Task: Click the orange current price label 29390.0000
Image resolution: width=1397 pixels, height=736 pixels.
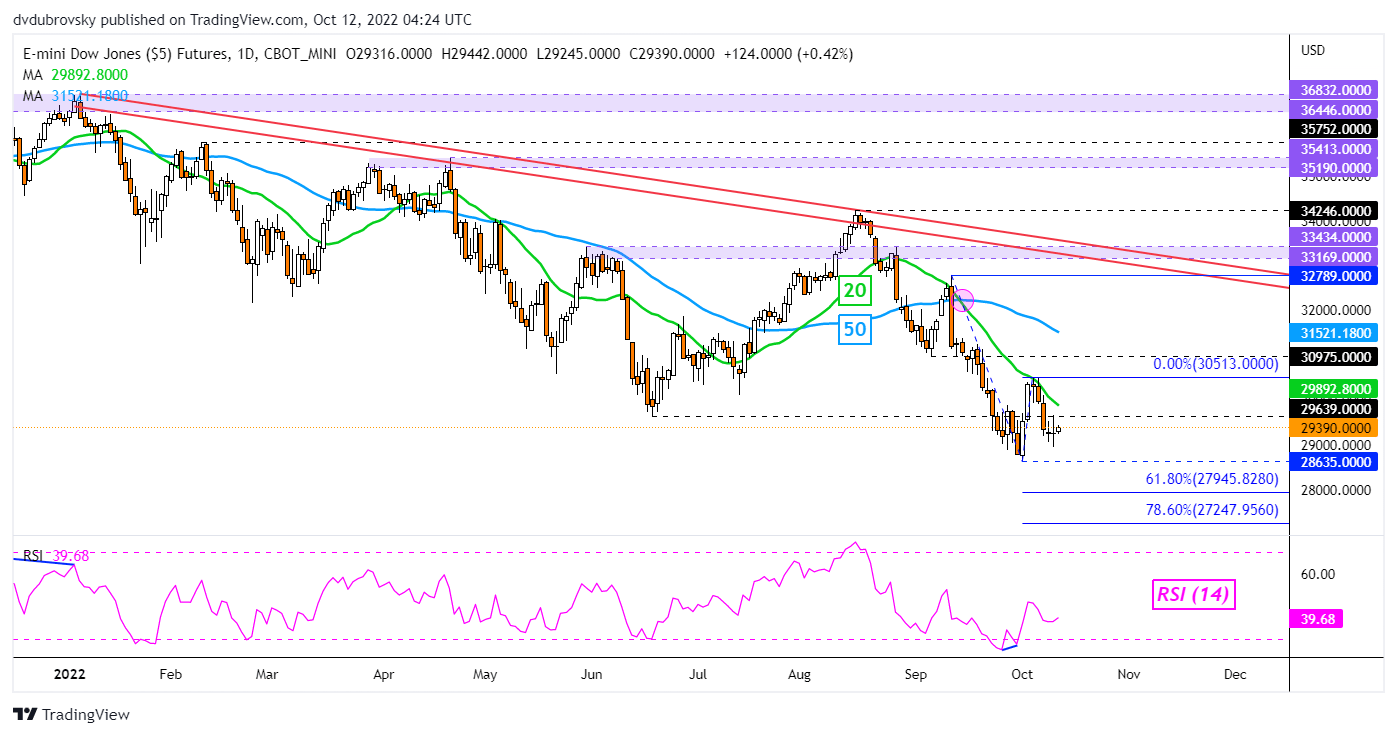Action: [x=1335, y=427]
